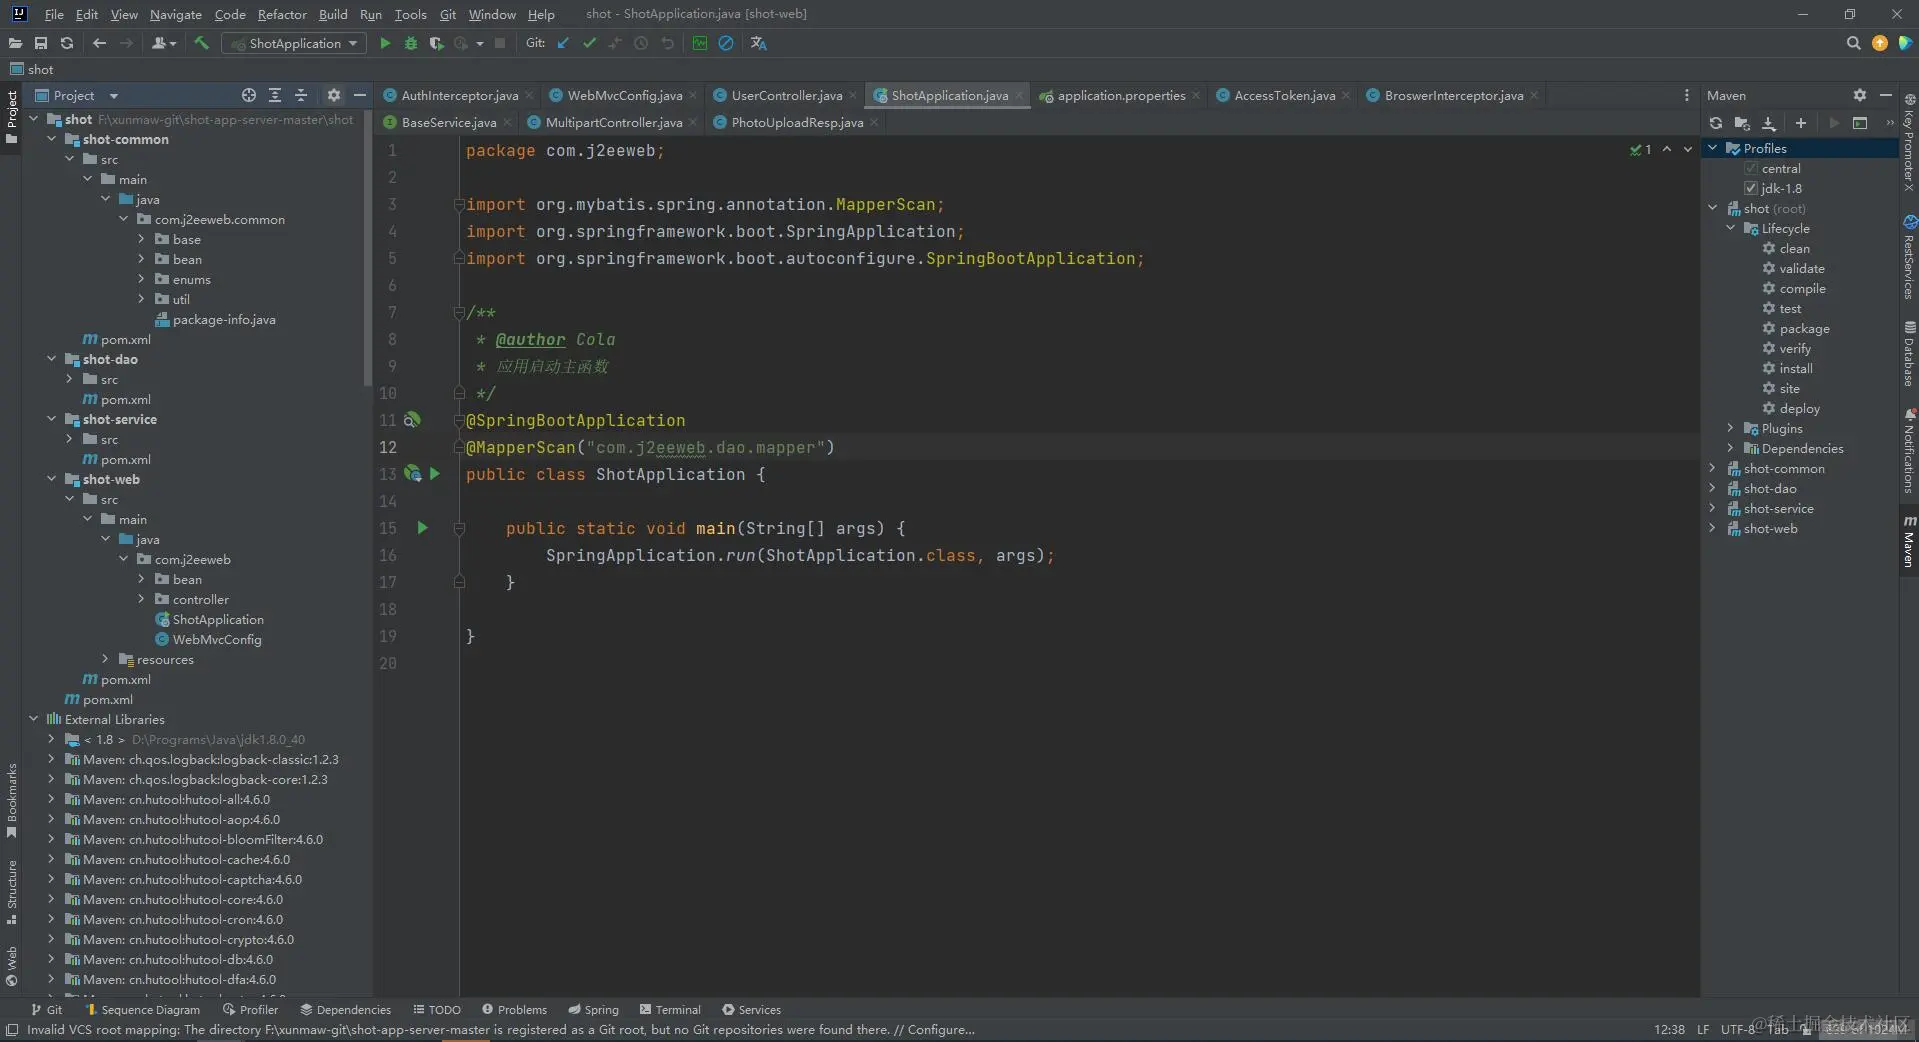
Task: Open the Spring tool window
Action: tap(594, 1010)
